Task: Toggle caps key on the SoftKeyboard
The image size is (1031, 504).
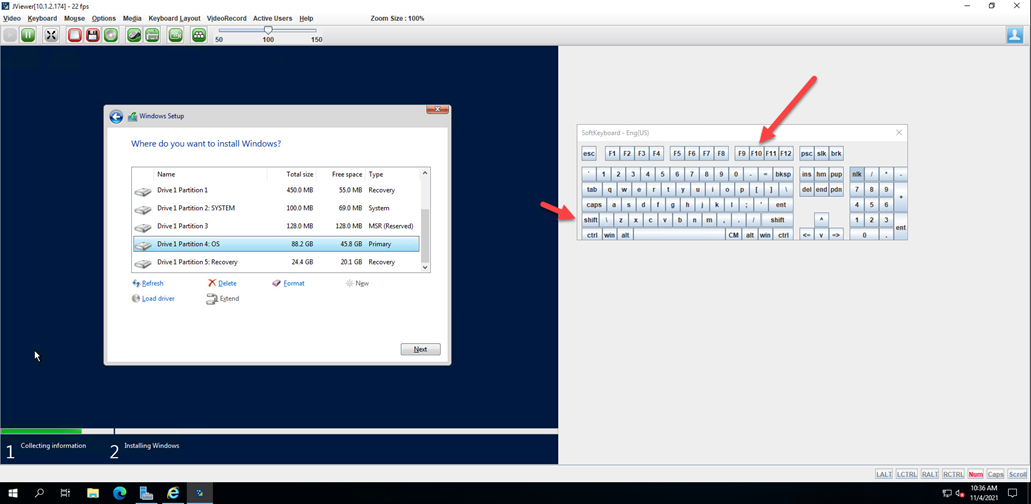Action: (594, 204)
